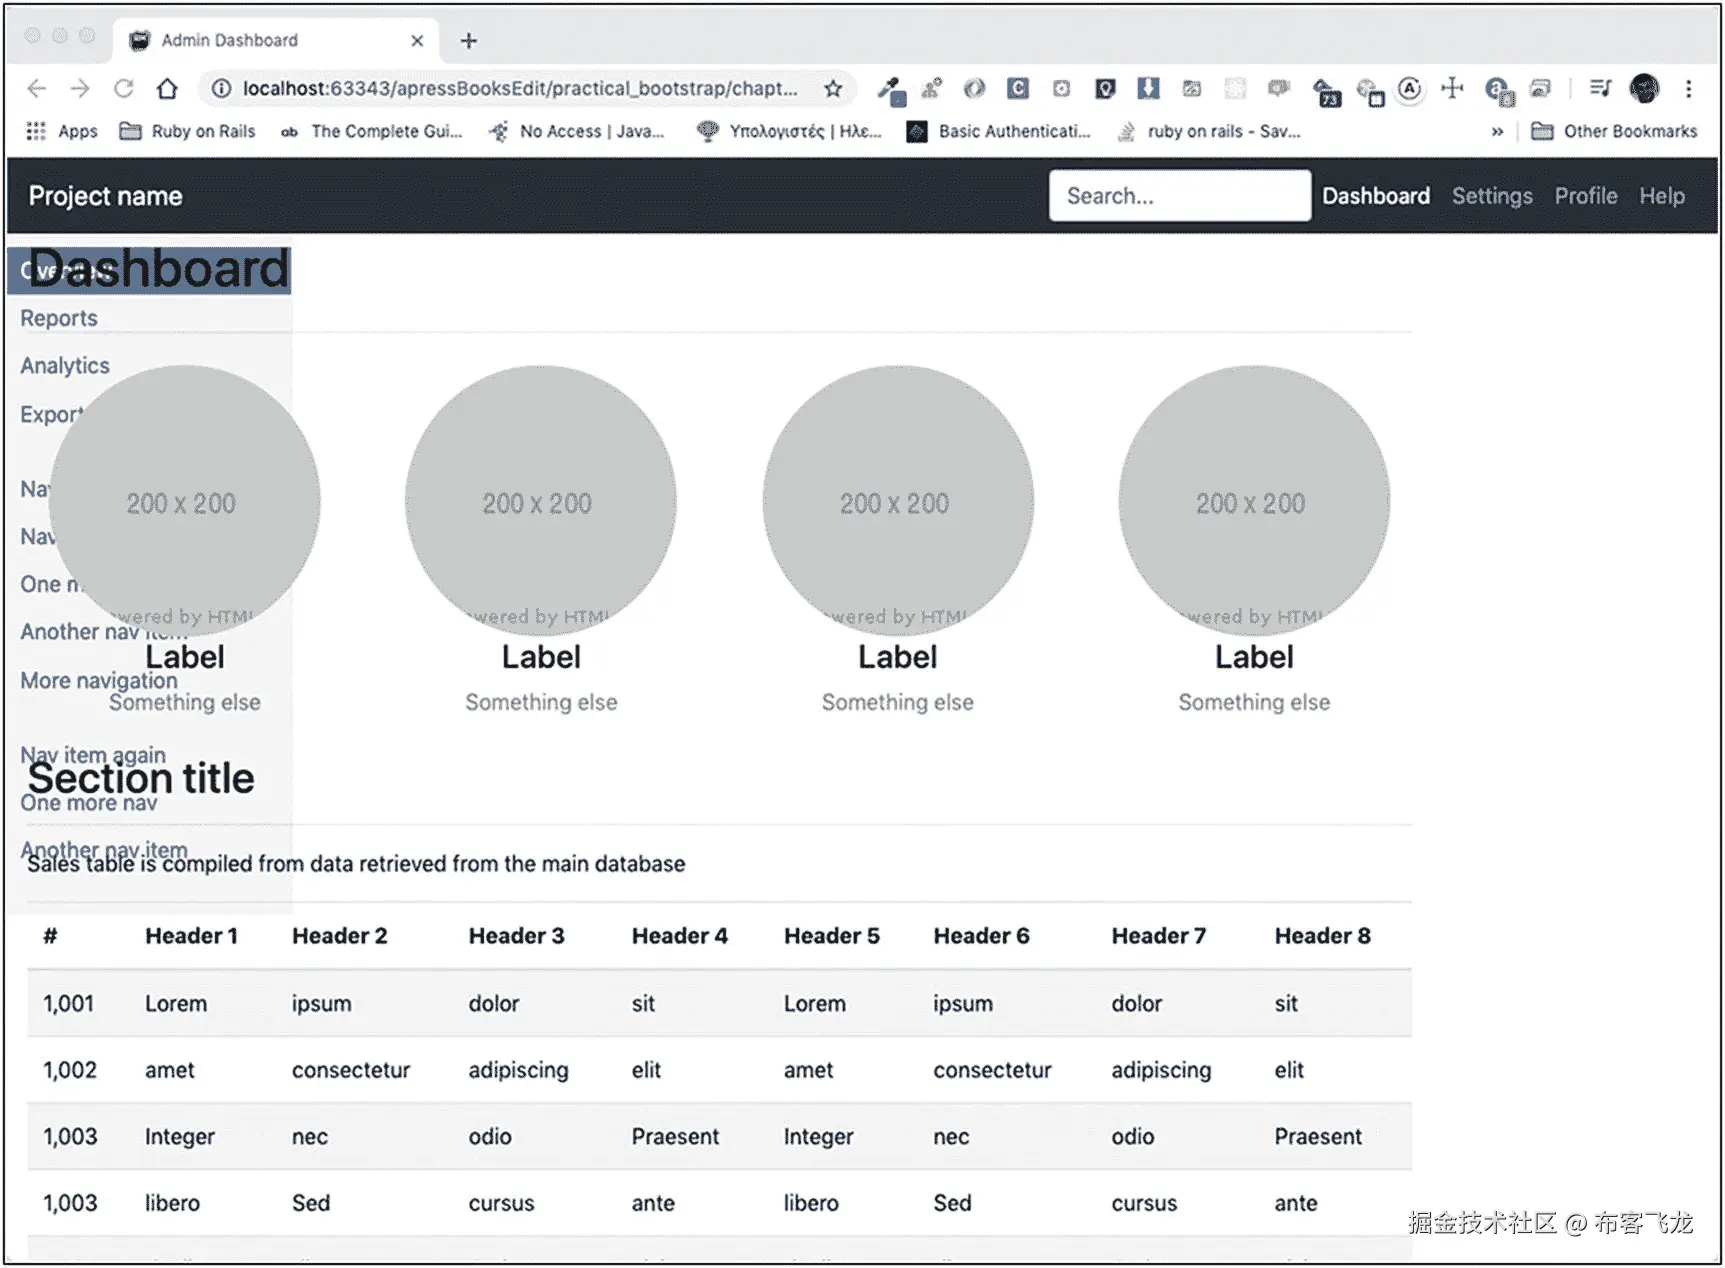Reload the page with the refresh icon
The width and height of the screenshot is (1725, 1268).
123,89
